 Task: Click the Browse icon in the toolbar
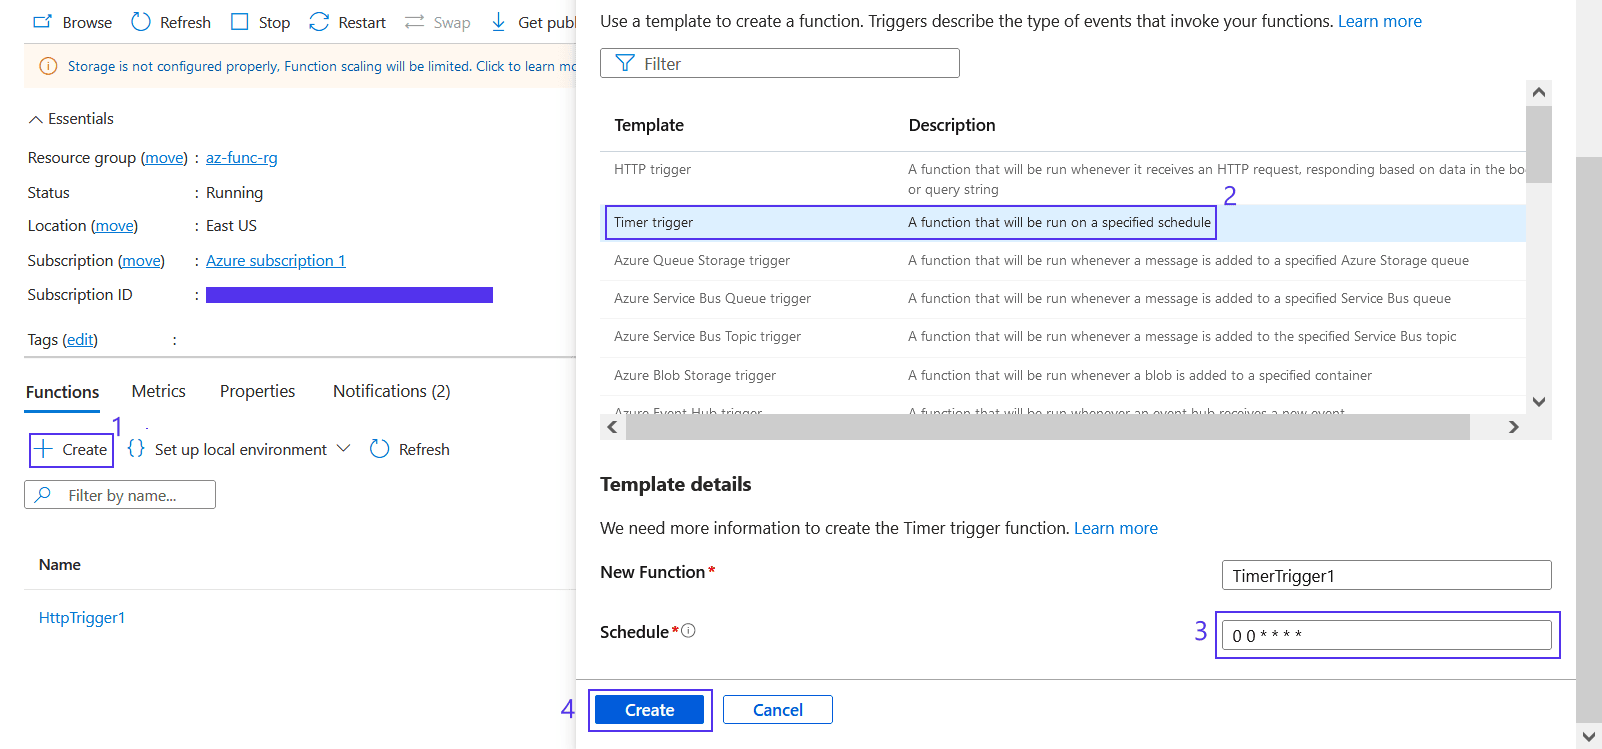pos(42,21)
